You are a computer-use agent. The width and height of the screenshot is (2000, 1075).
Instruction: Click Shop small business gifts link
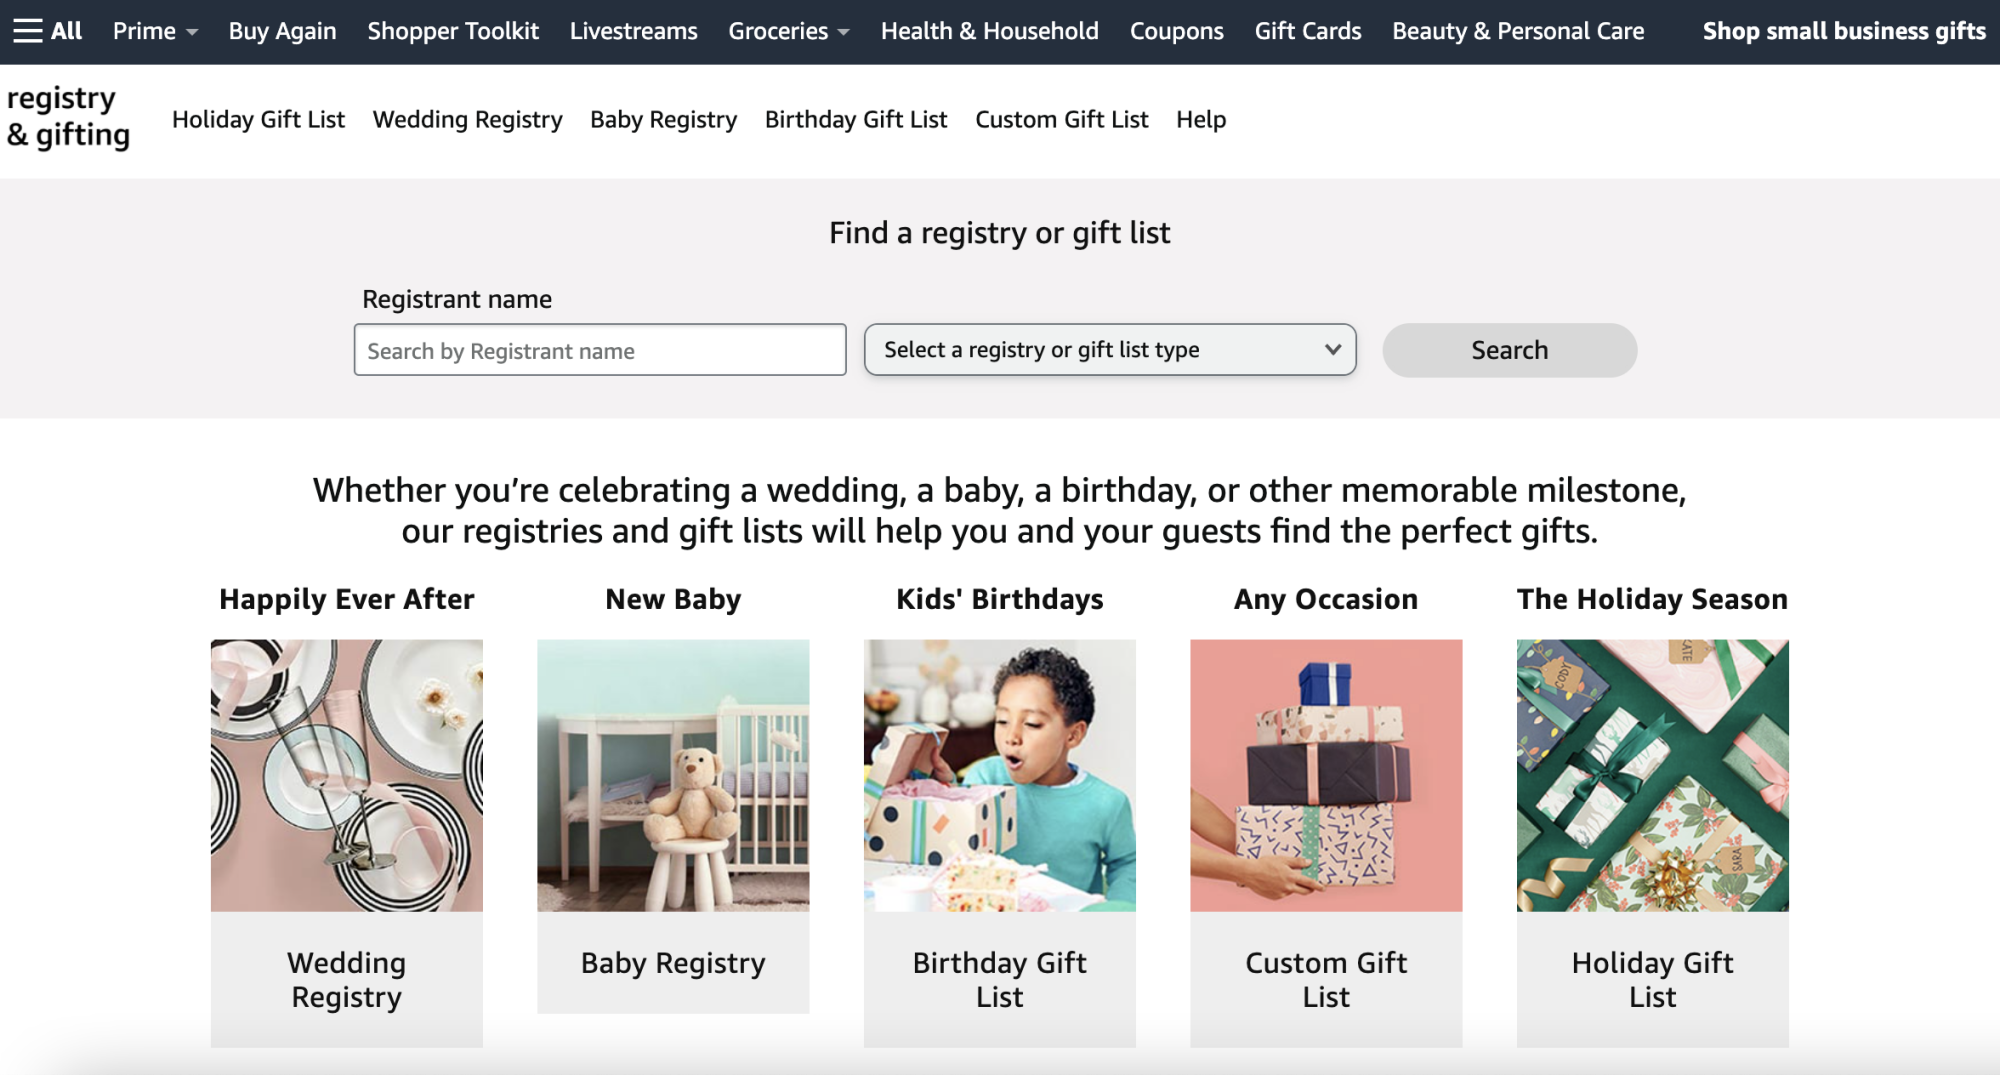click(1843, 31)
